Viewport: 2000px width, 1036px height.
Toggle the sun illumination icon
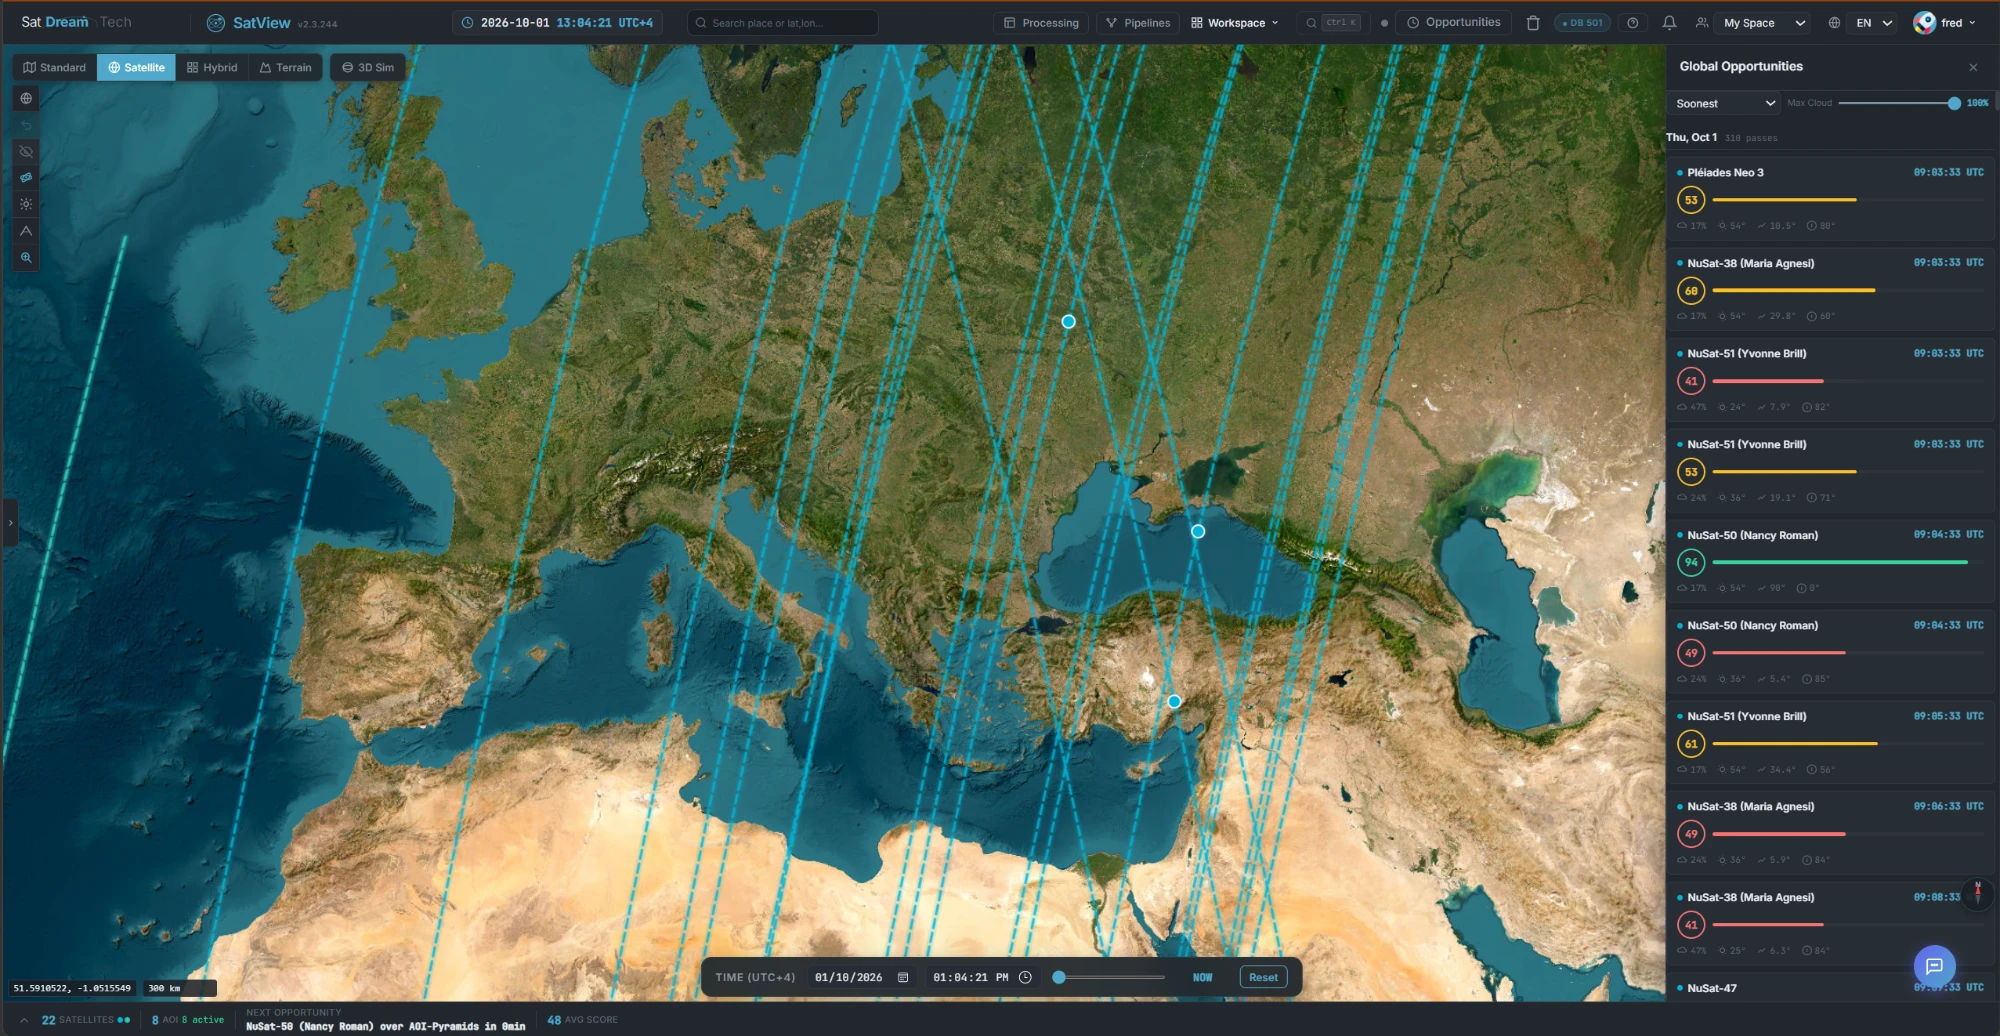pyautogui.click(x=26, y=204)
